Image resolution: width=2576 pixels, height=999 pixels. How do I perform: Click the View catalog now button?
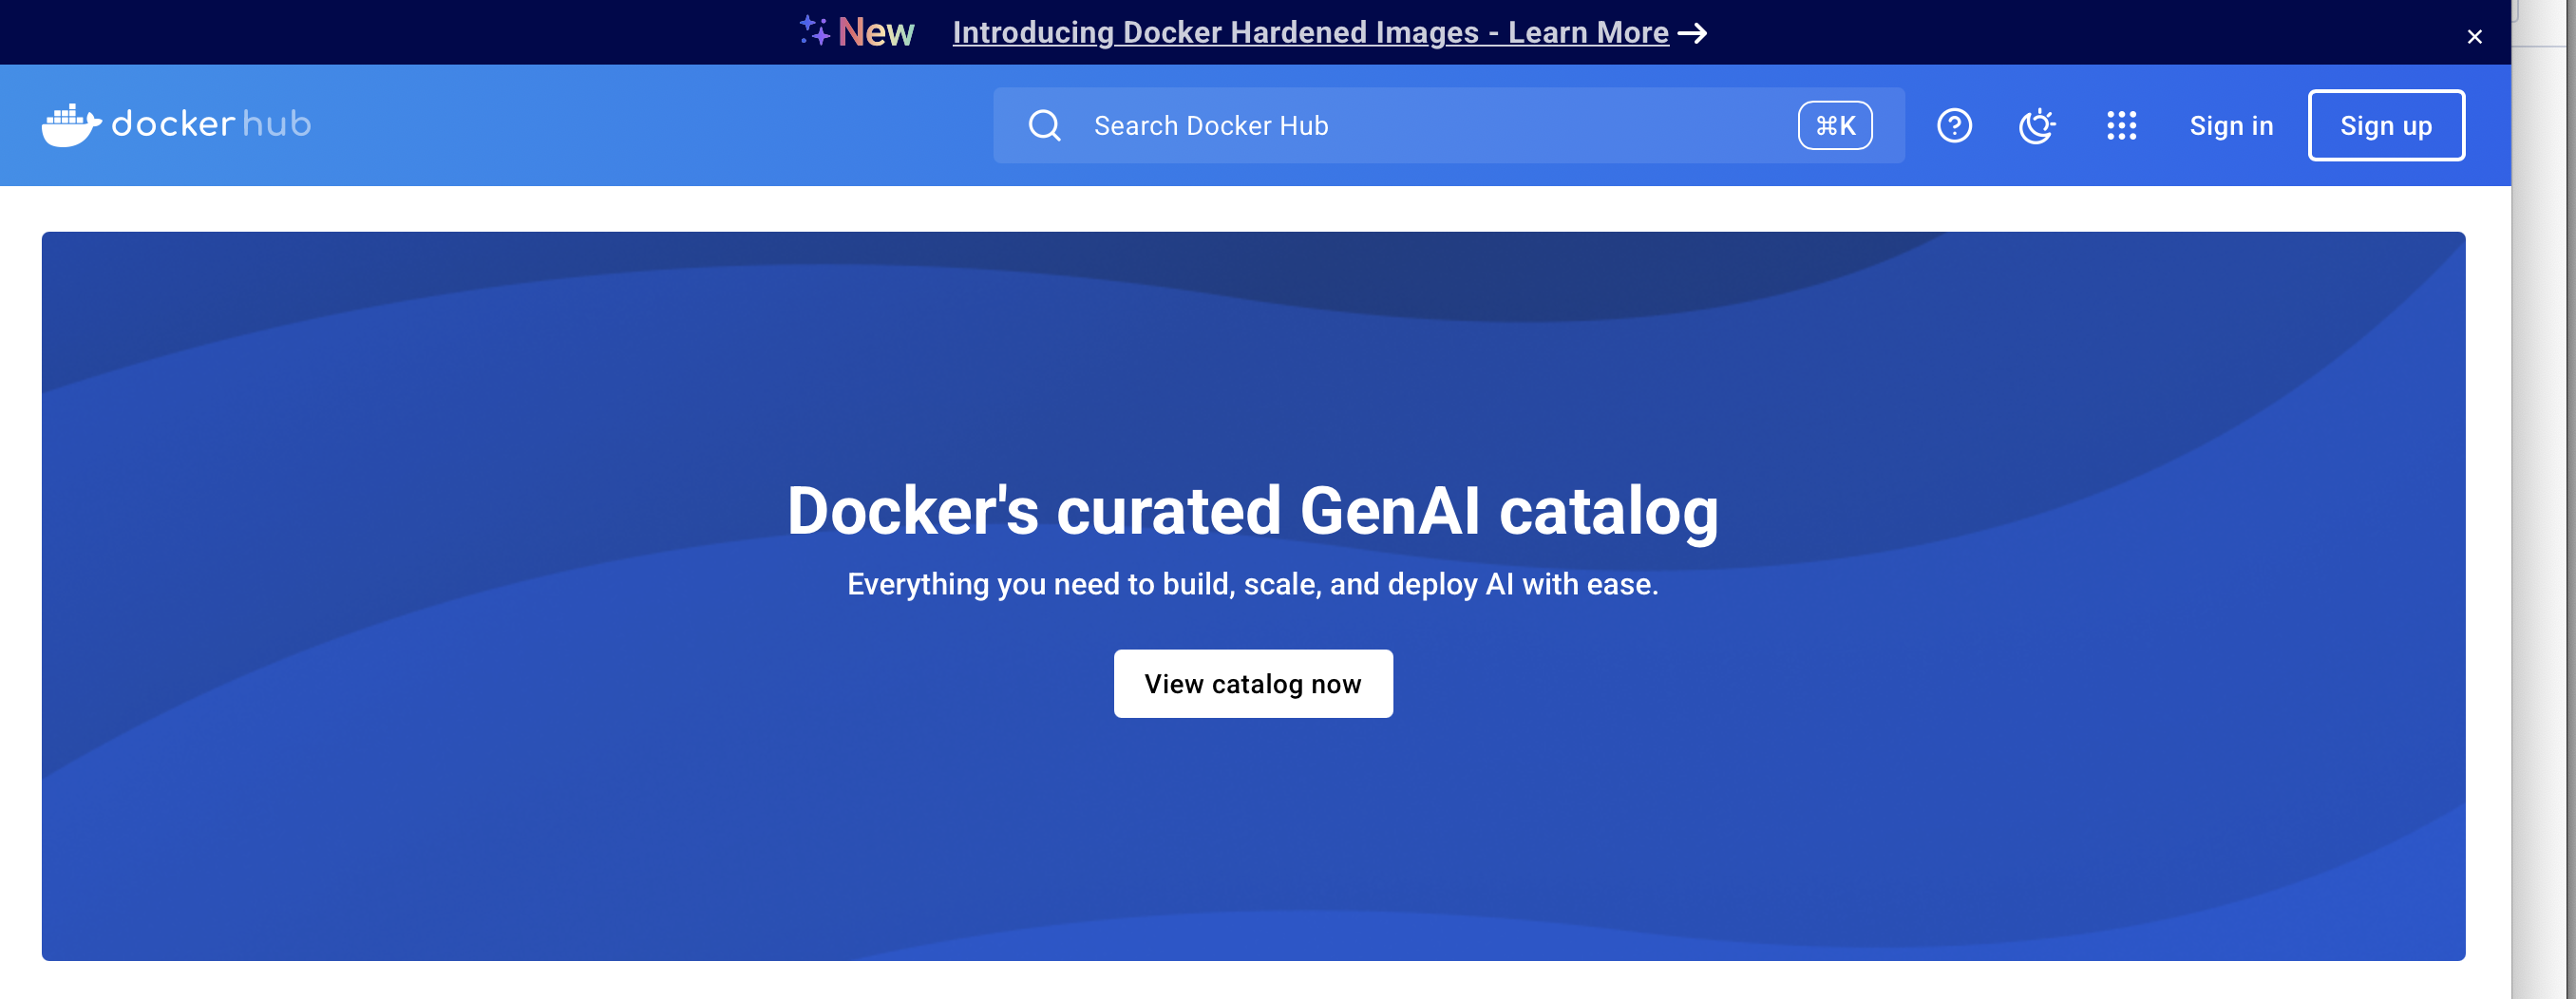[x=1252, y=684]
